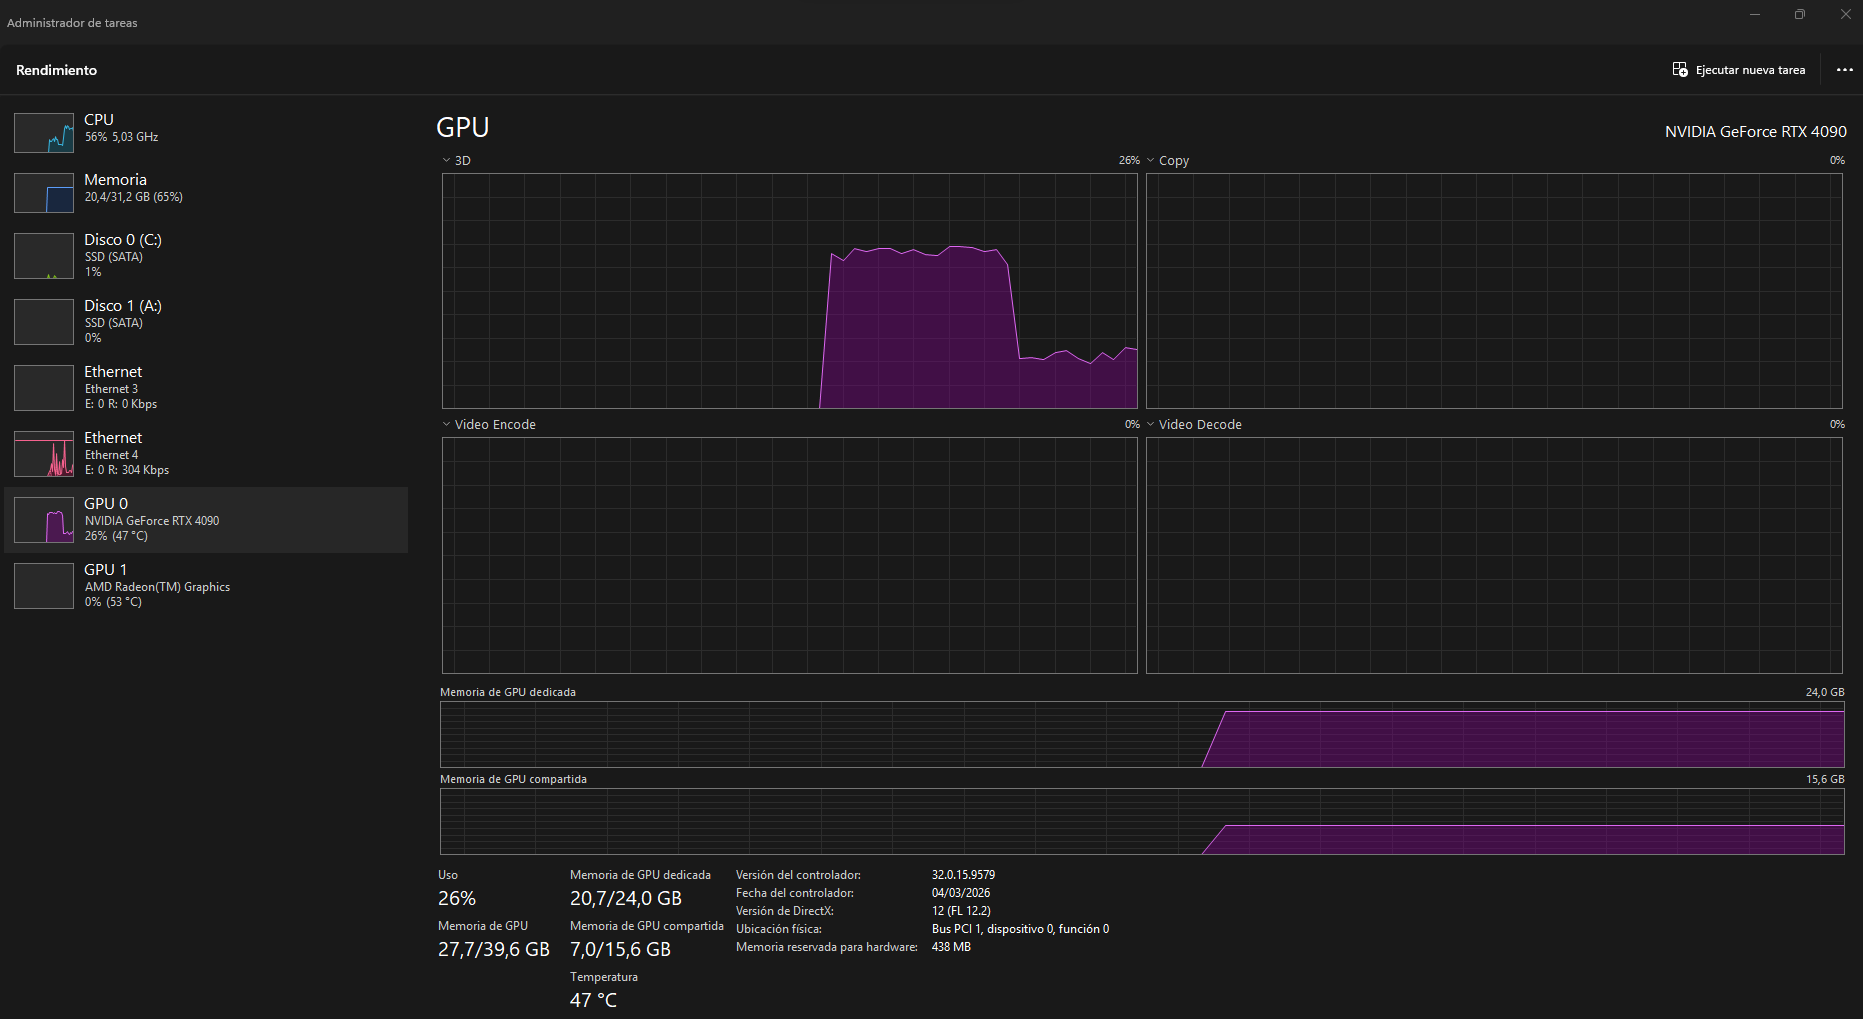Click the CPU entry title in sidebar
Screen dimensions: 1863x1019
[99, 120]
